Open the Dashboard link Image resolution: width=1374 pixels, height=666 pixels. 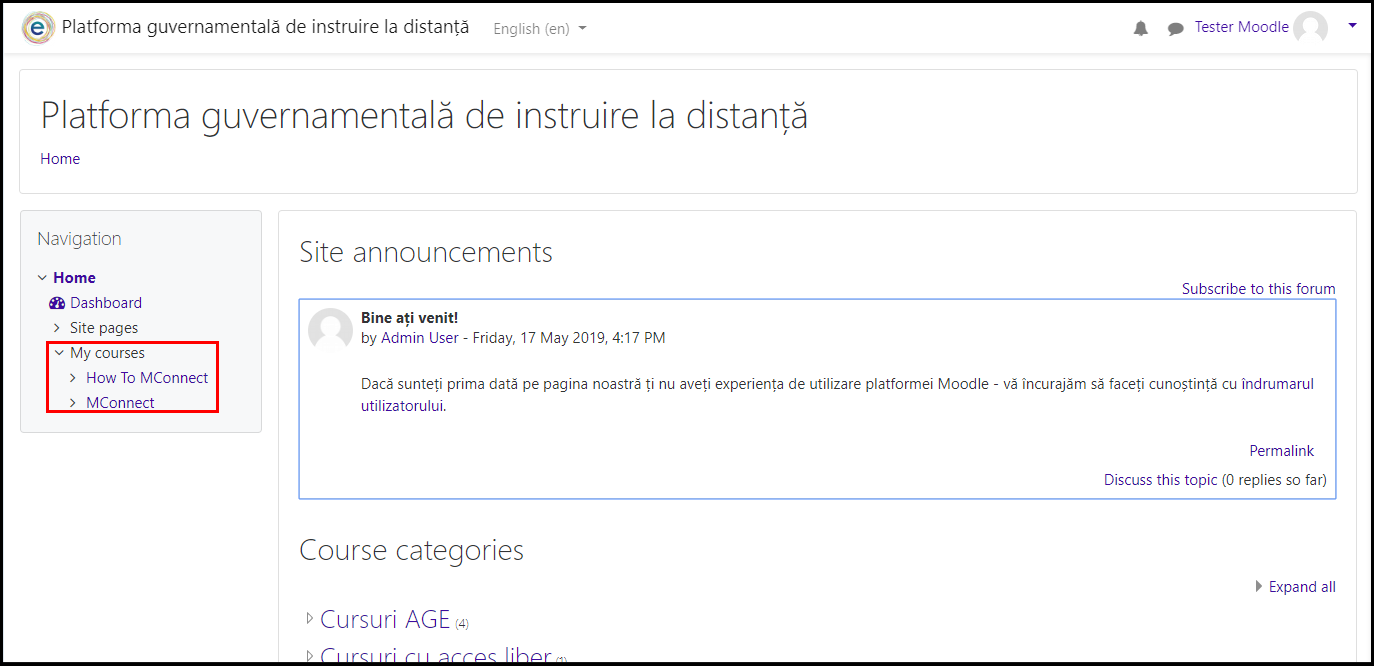[x=106, y=303]
